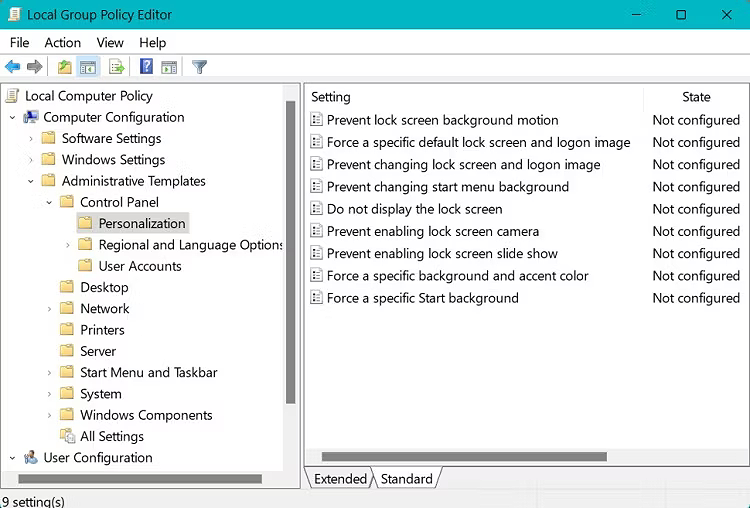Collapse the Administrative Templates node
The width and height of the screenshot is (750, 508).
pyautogui.click(x=31, y=181)
